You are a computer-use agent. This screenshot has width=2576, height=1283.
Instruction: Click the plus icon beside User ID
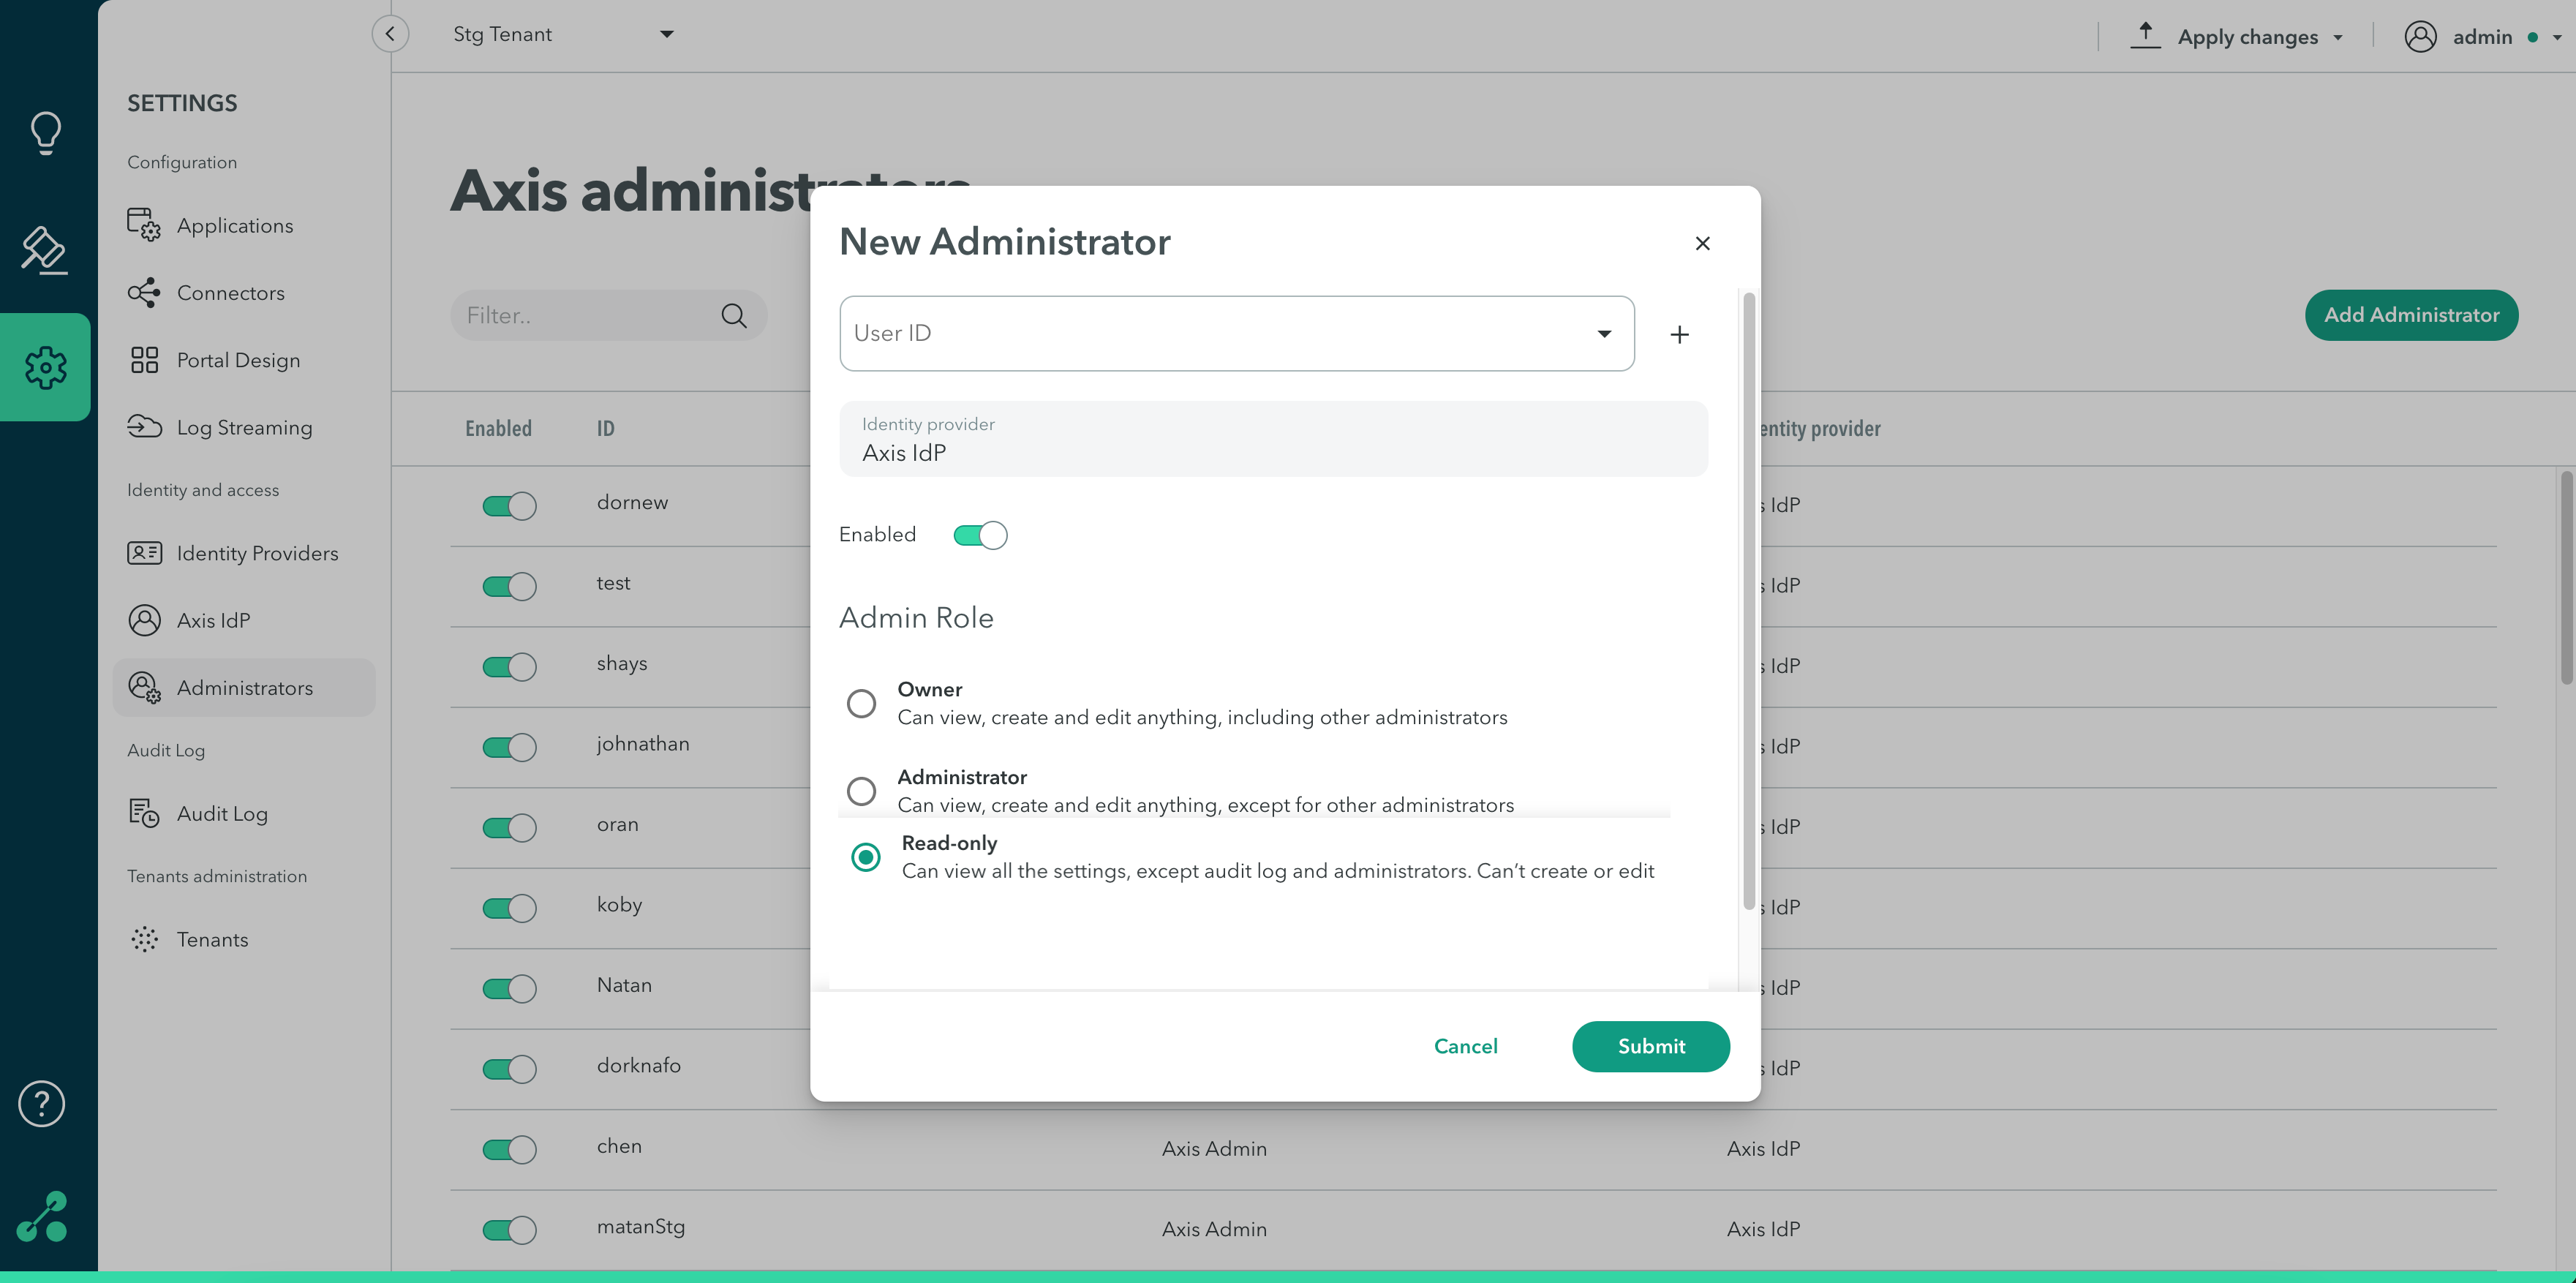tap(1680, 335)
